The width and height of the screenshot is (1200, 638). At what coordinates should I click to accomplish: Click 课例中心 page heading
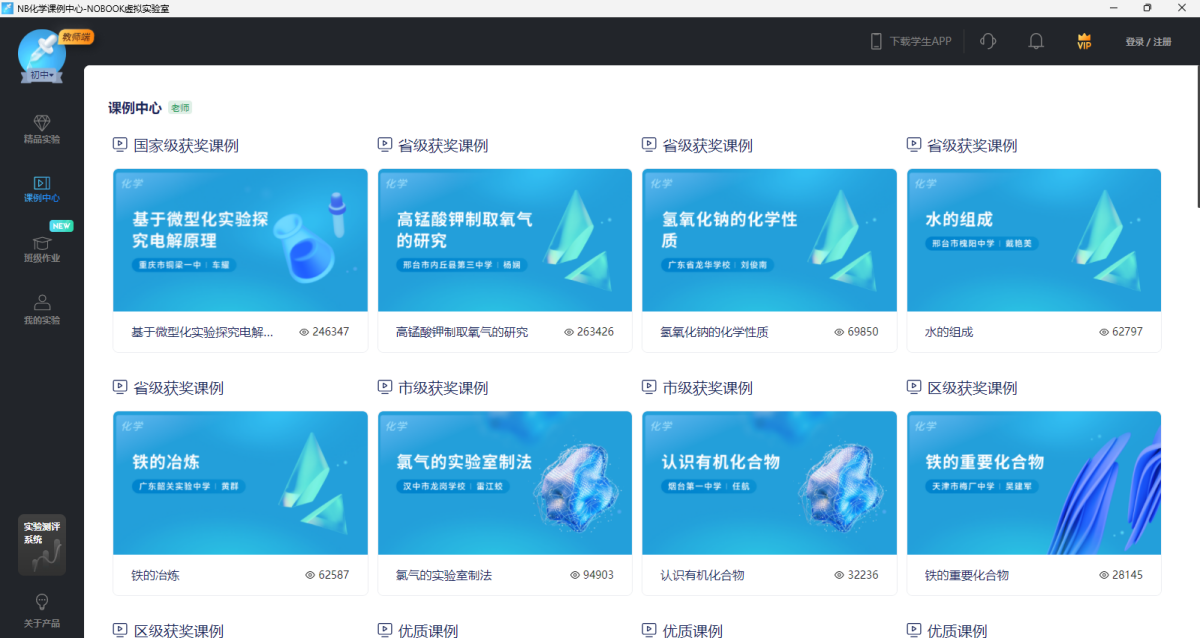click(x=135, y=107)
